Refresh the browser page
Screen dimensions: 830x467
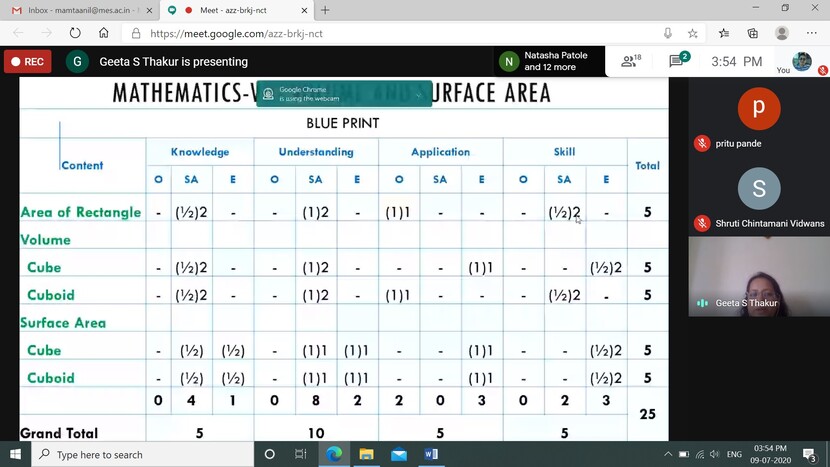click(x=75, y=33)
